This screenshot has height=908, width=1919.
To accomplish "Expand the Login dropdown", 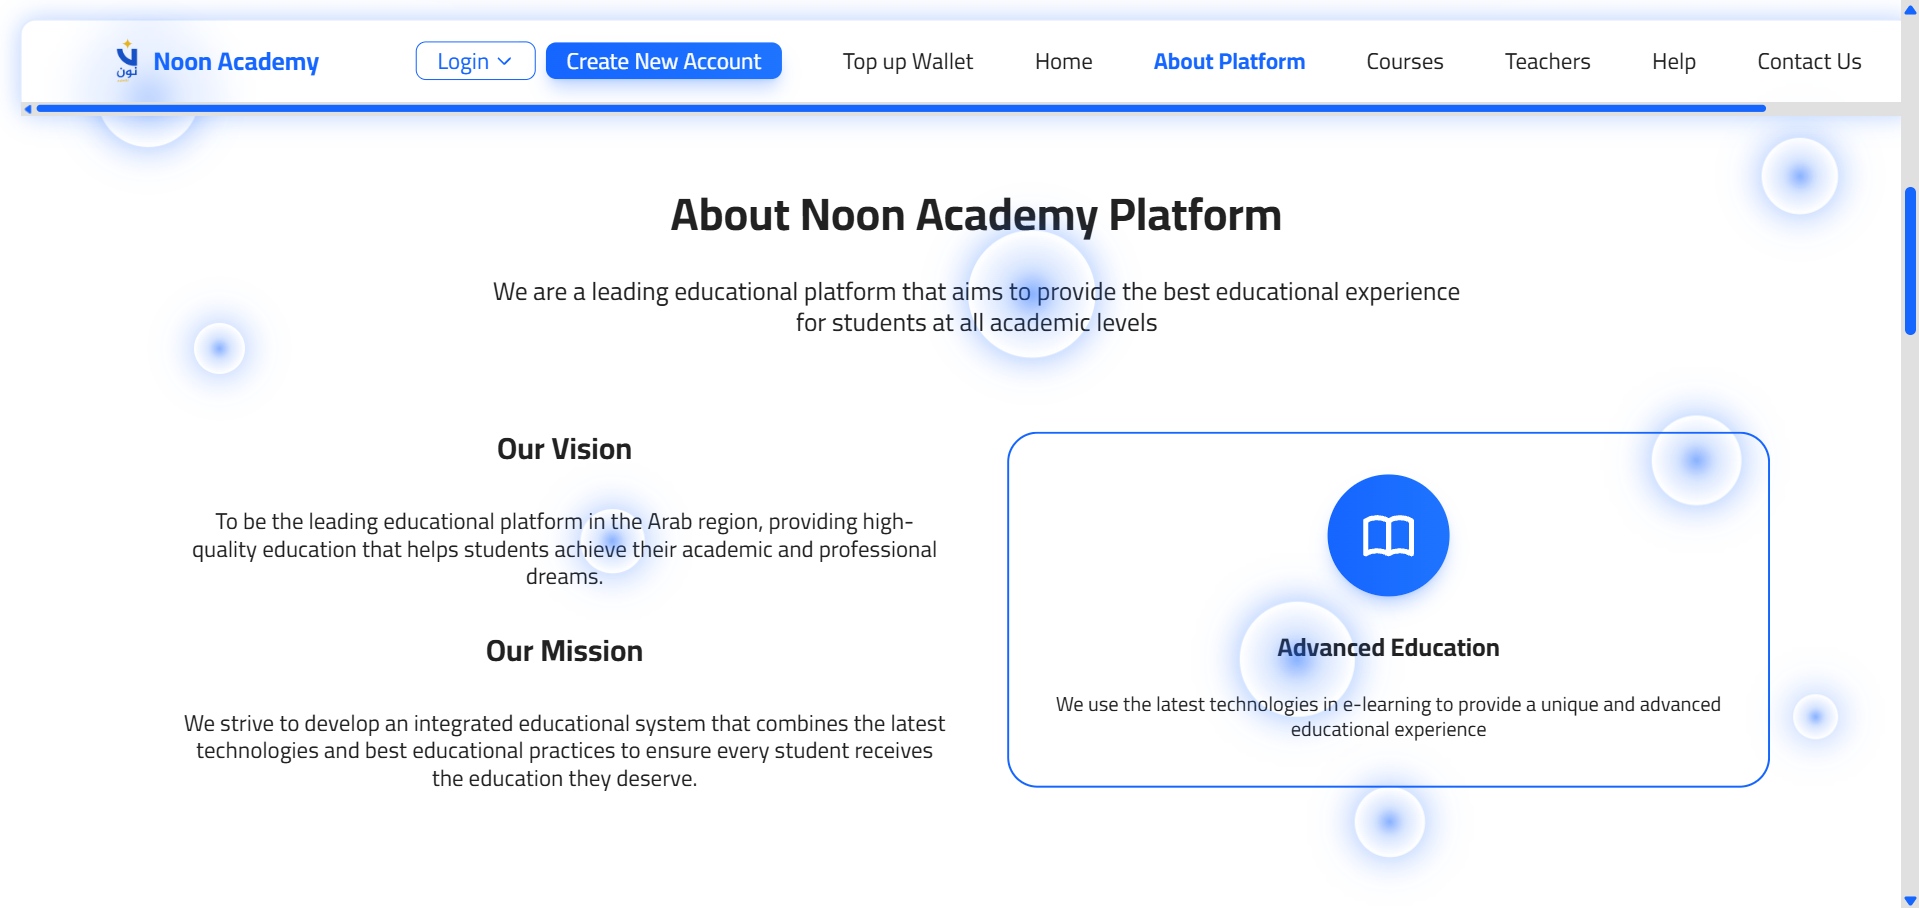I will tap(475, 61).
